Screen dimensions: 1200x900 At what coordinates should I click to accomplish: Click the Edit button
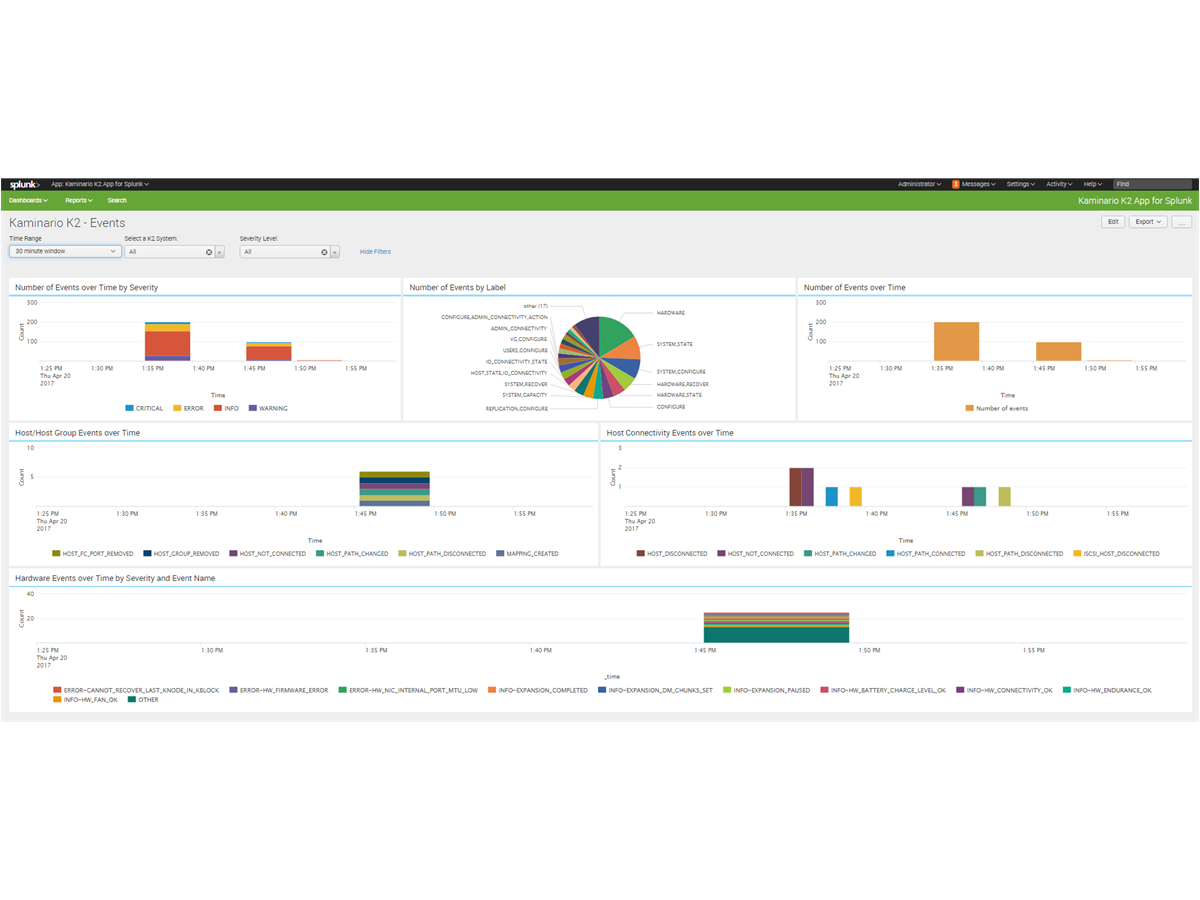(x=1112, y=222)
